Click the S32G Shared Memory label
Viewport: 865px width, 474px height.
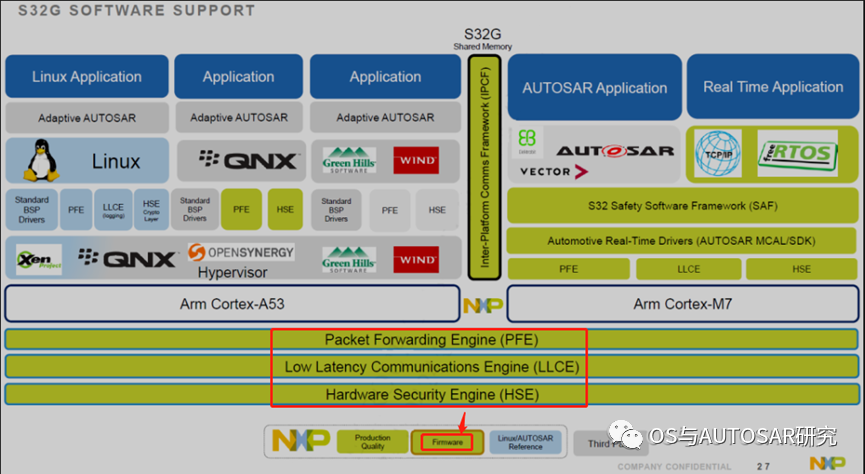(x=483, y=39)
